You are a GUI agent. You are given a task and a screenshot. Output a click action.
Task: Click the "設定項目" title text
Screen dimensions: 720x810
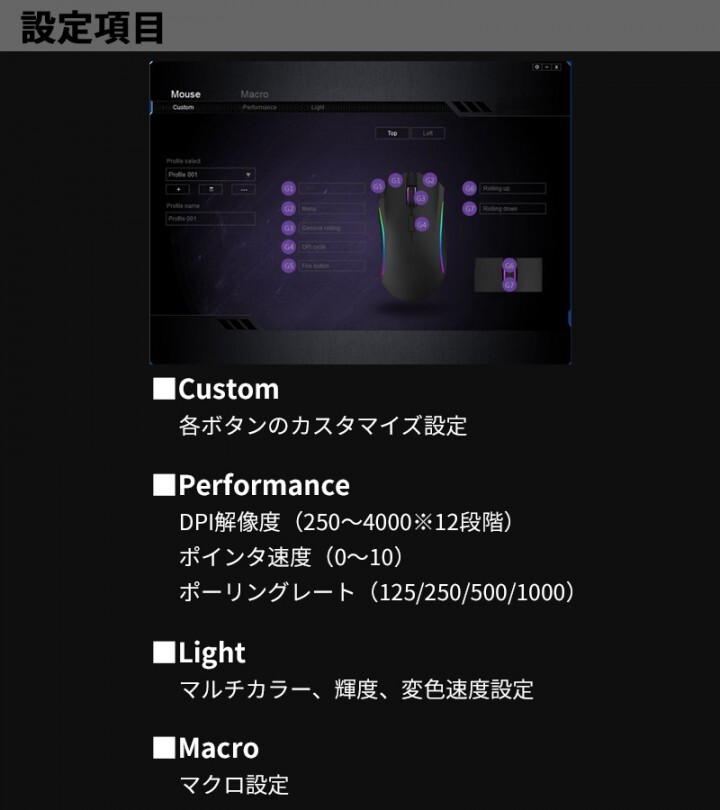point(92,28)
